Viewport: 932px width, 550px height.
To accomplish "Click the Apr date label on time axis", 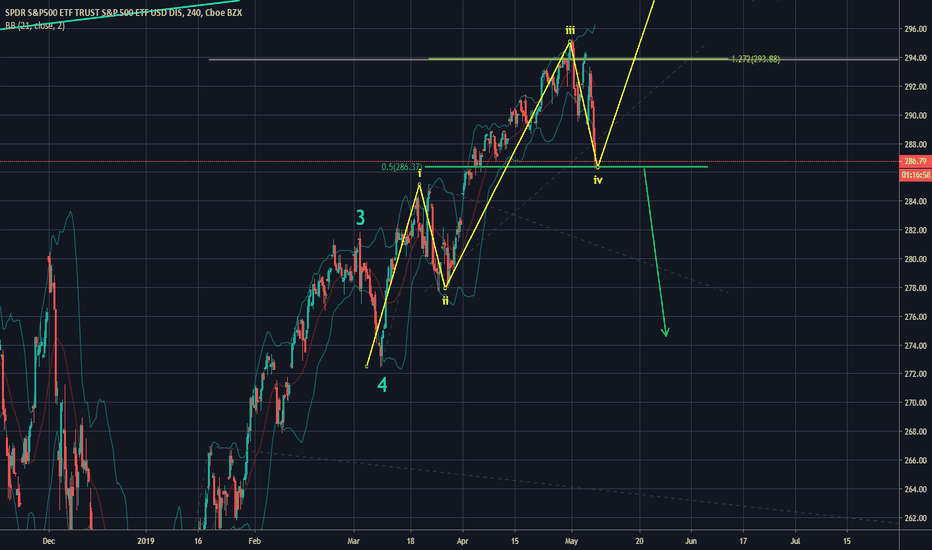I will click(x=462, y=541).
